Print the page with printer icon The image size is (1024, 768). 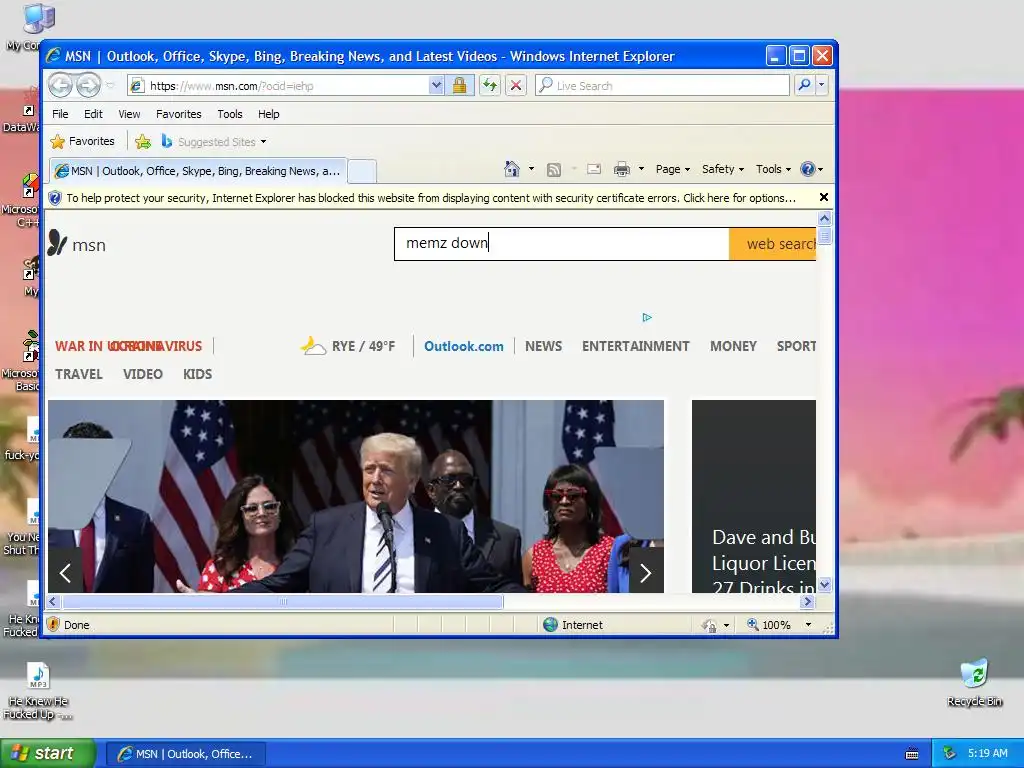click(622, 169)
